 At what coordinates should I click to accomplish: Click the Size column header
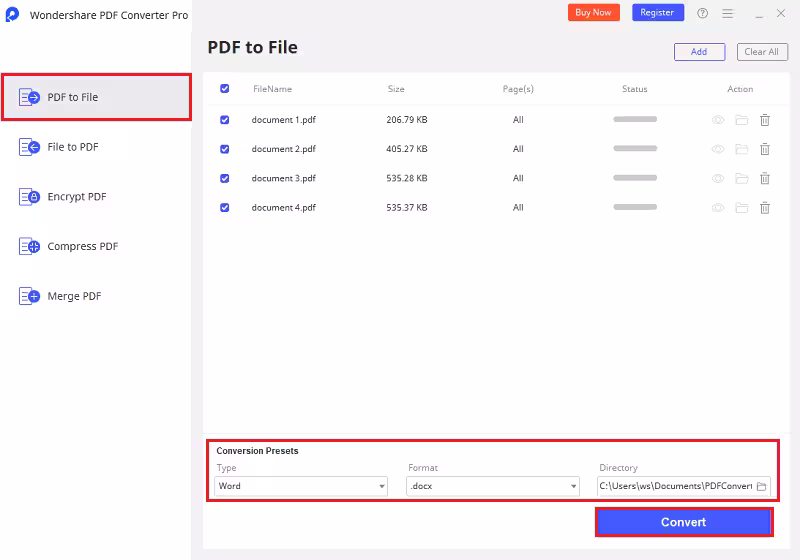tap(396, 89)
